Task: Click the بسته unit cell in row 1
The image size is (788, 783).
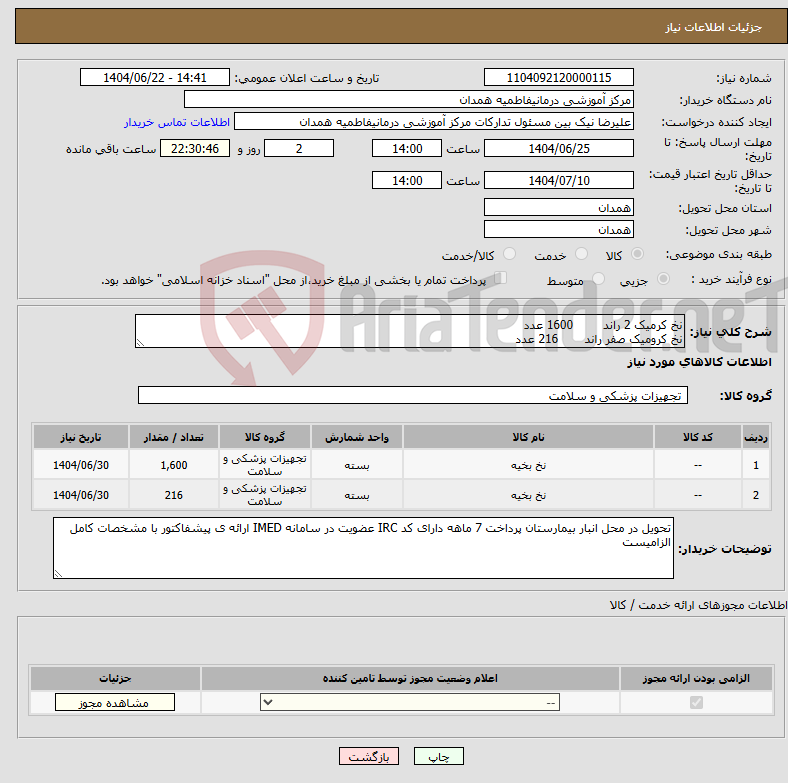Action: tap(356, 465)
